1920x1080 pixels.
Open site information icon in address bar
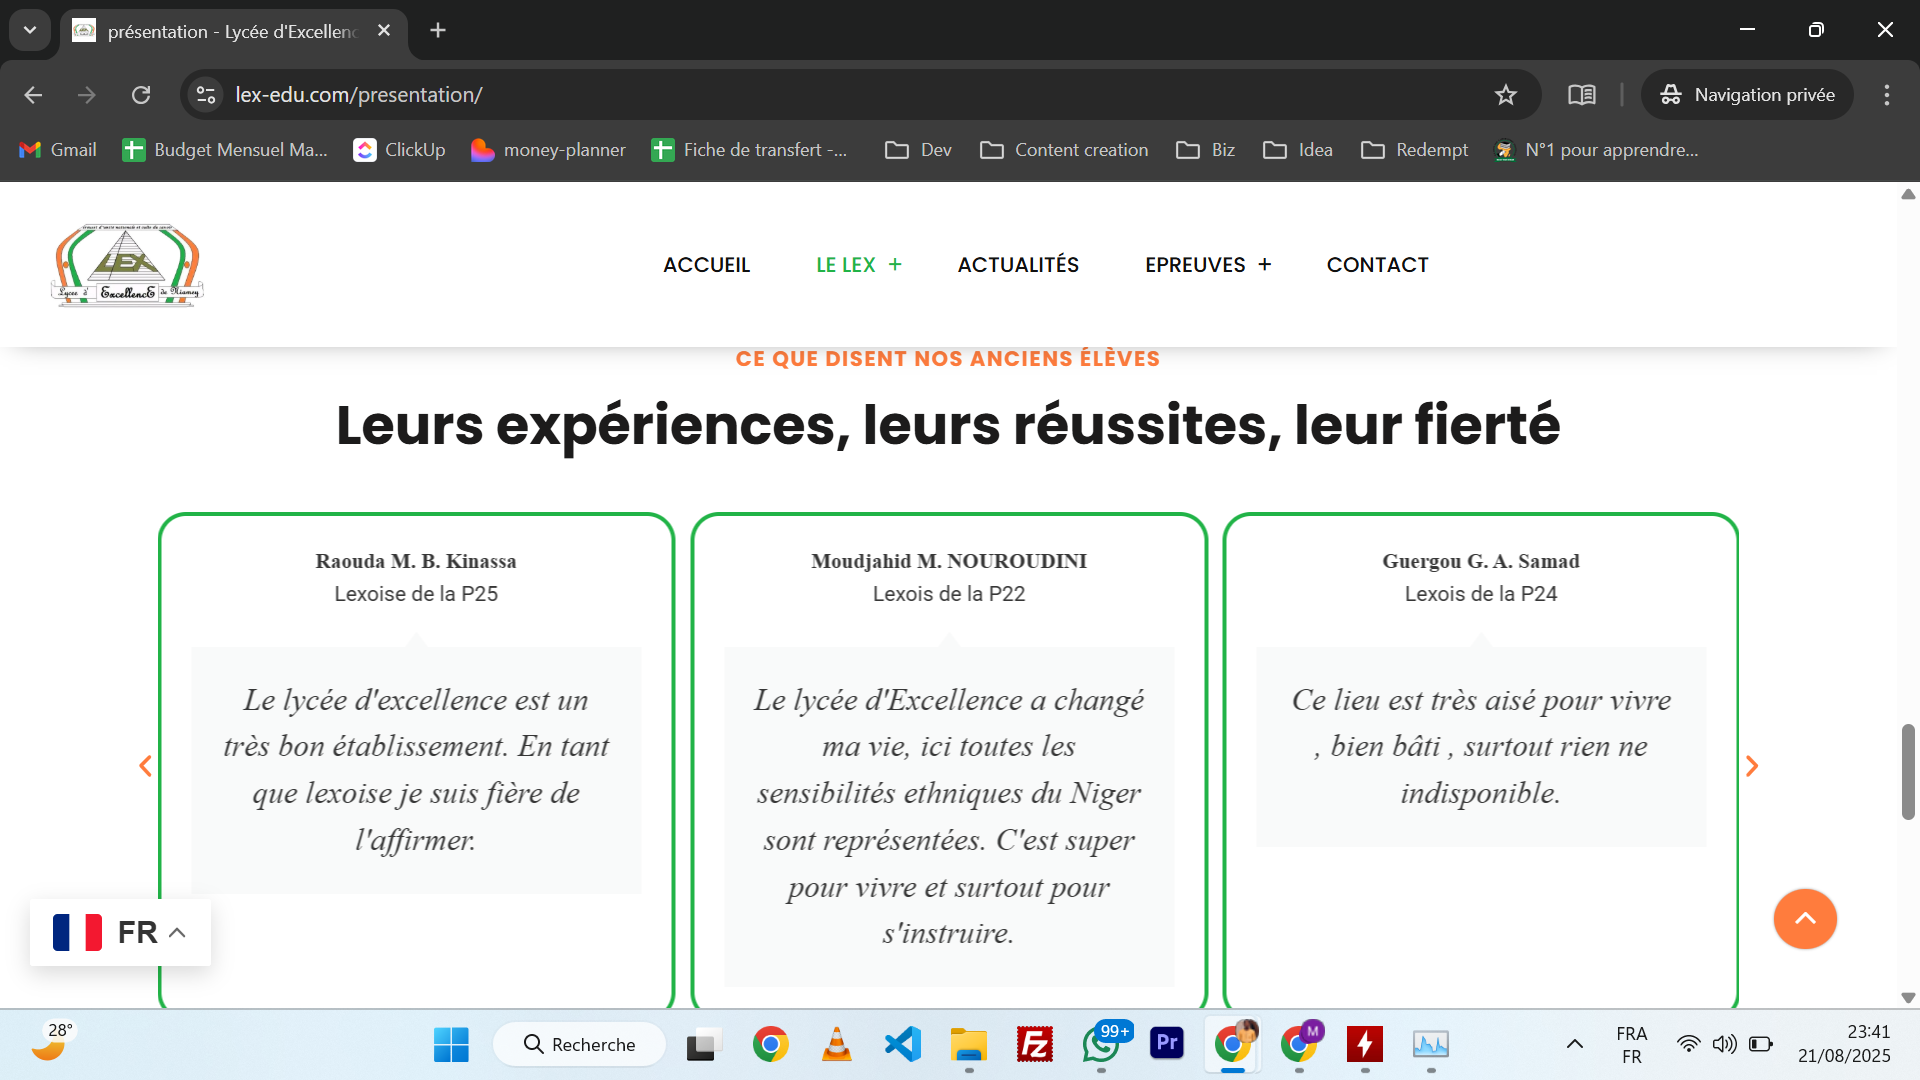[206, 95]
